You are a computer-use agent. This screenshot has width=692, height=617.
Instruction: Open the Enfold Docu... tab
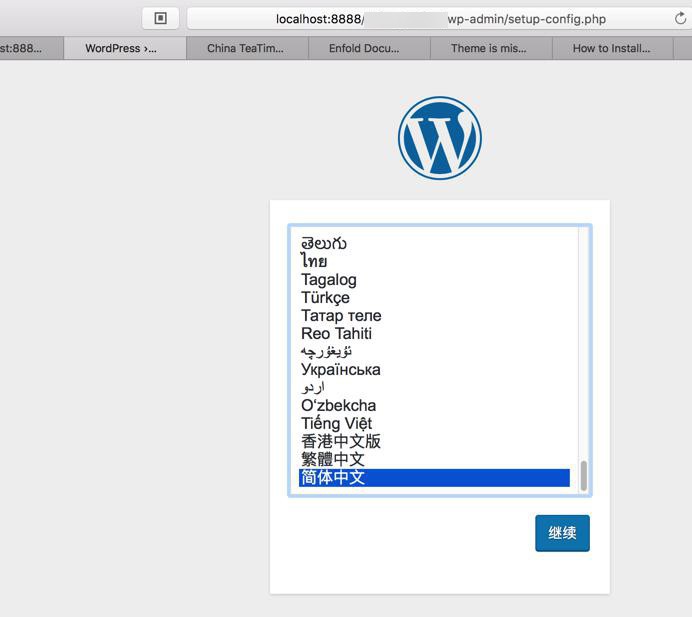369,48
